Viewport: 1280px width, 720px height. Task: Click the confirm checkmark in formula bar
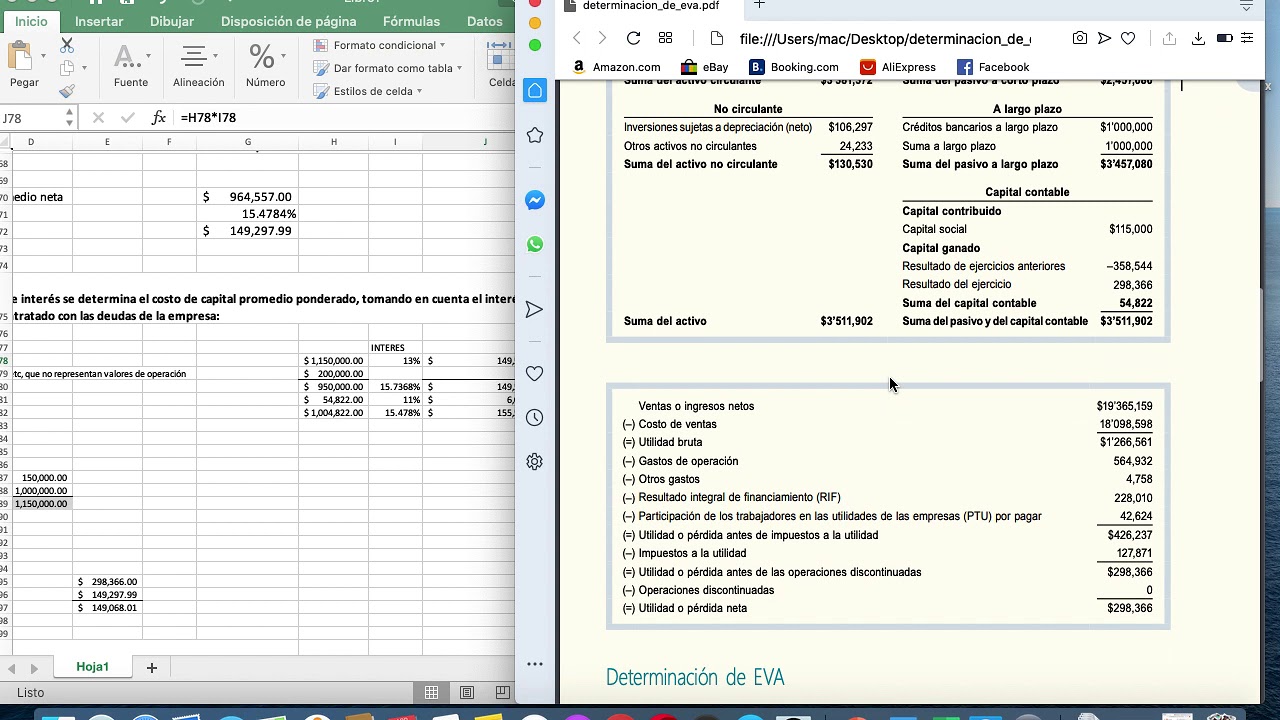point(127,118)
